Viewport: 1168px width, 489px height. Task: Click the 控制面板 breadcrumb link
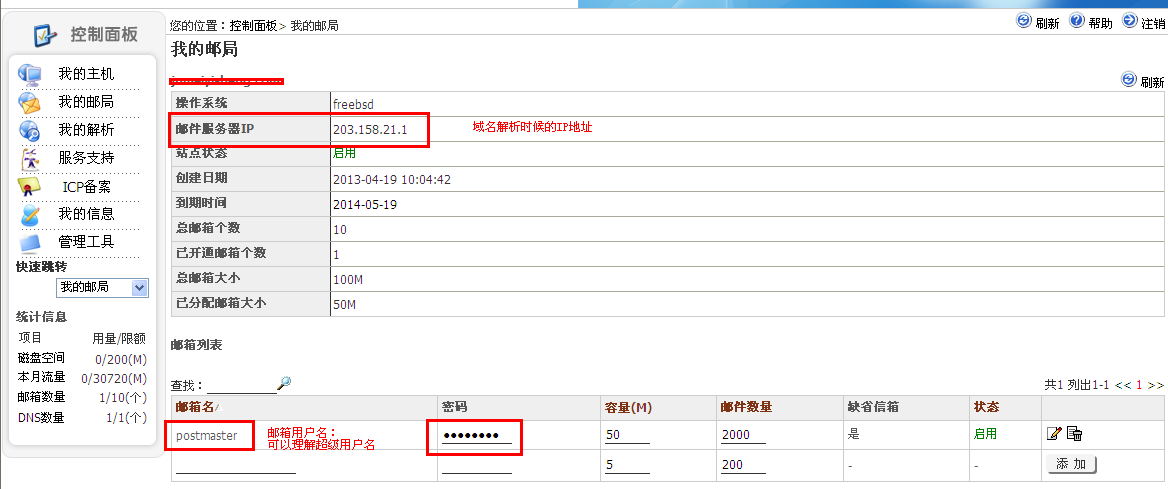253,25
